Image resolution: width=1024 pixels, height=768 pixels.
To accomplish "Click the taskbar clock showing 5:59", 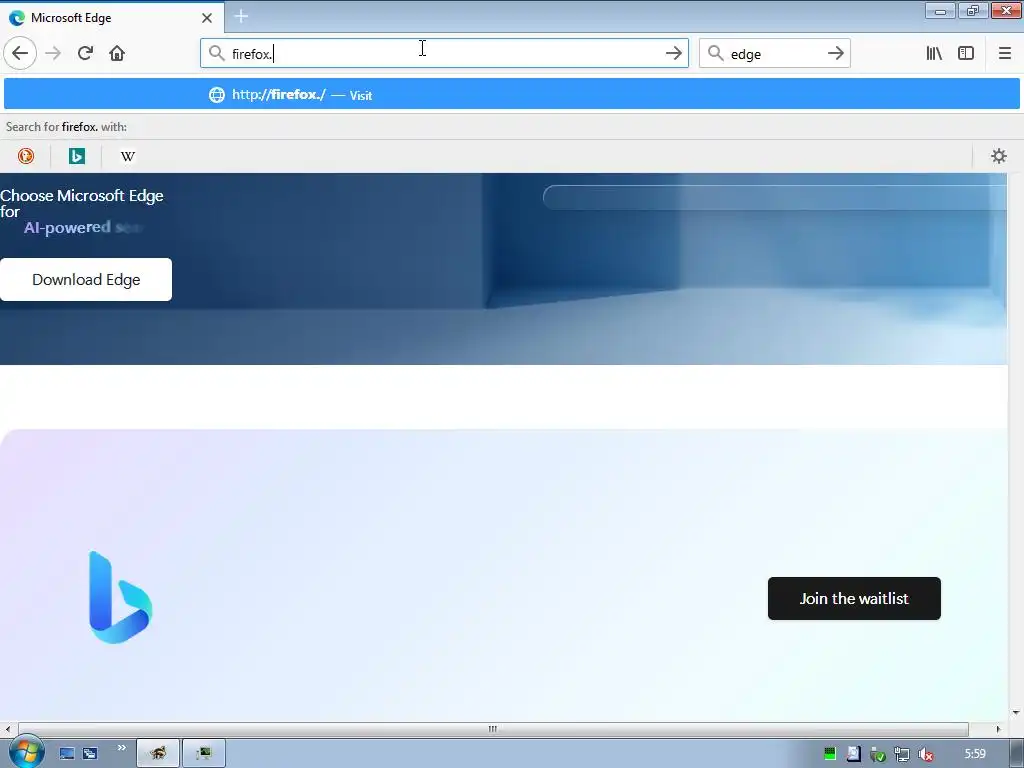I will pos(975,754).
